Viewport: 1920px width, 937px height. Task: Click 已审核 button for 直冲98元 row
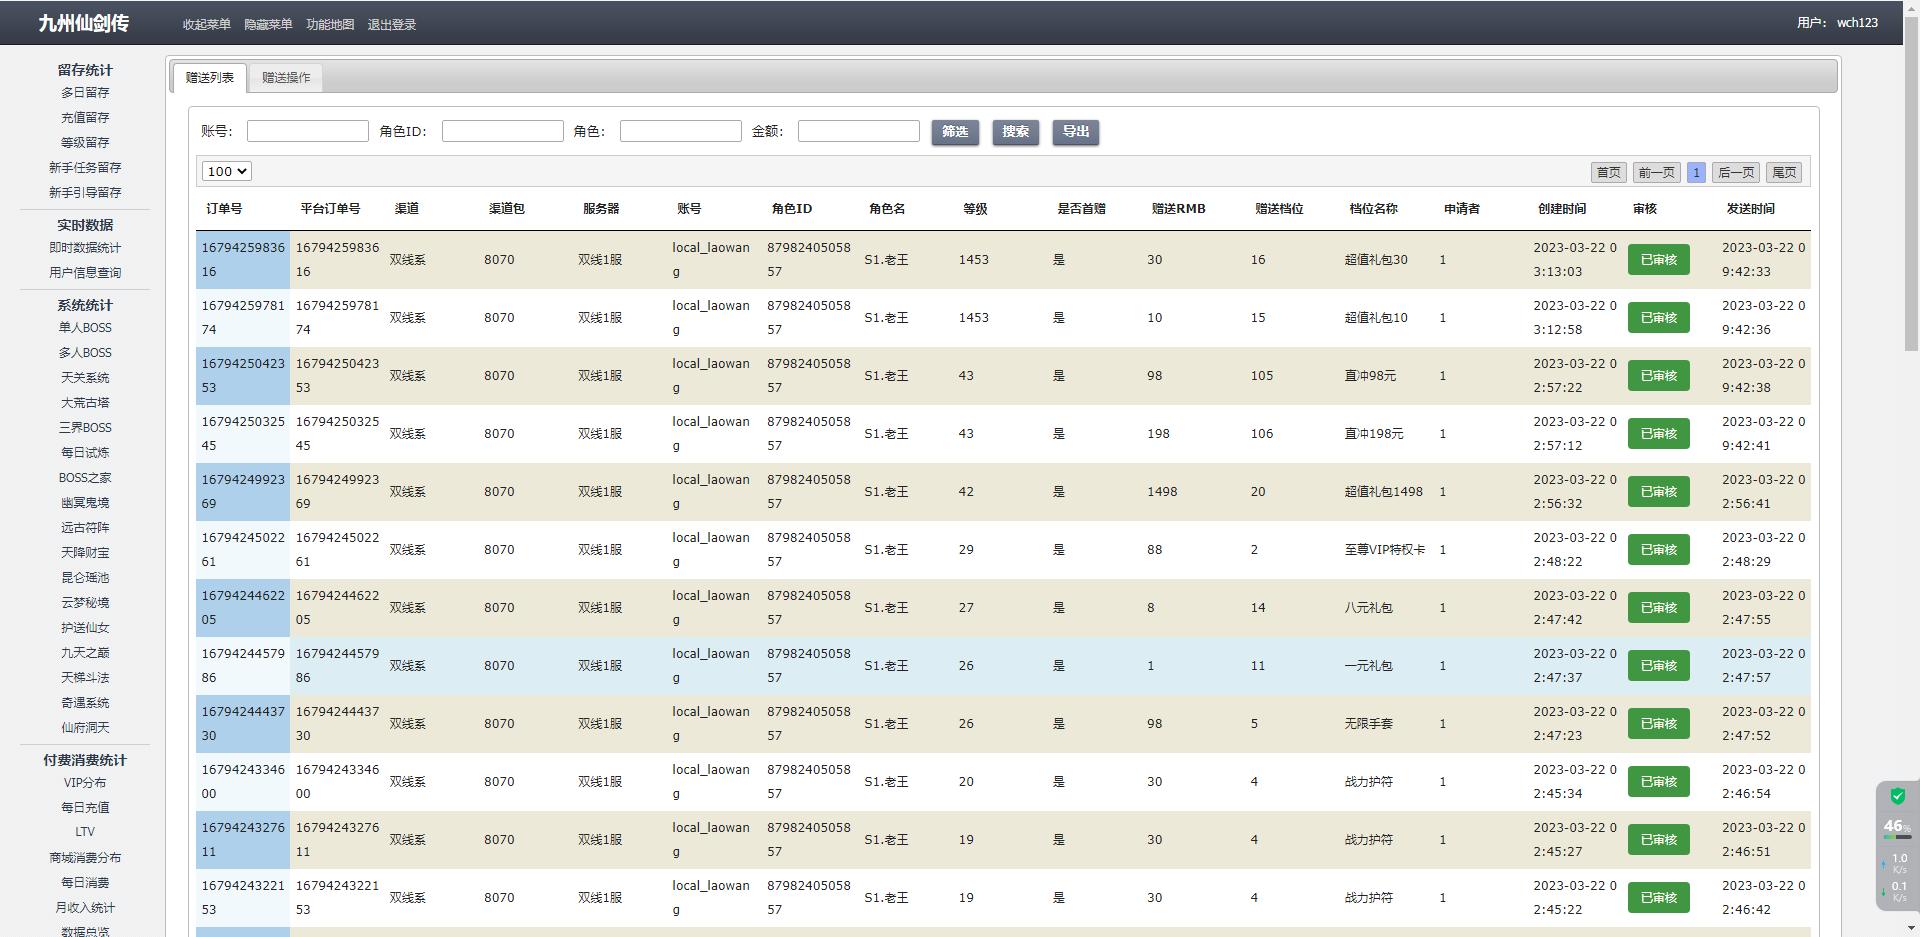pos(1659,376)
